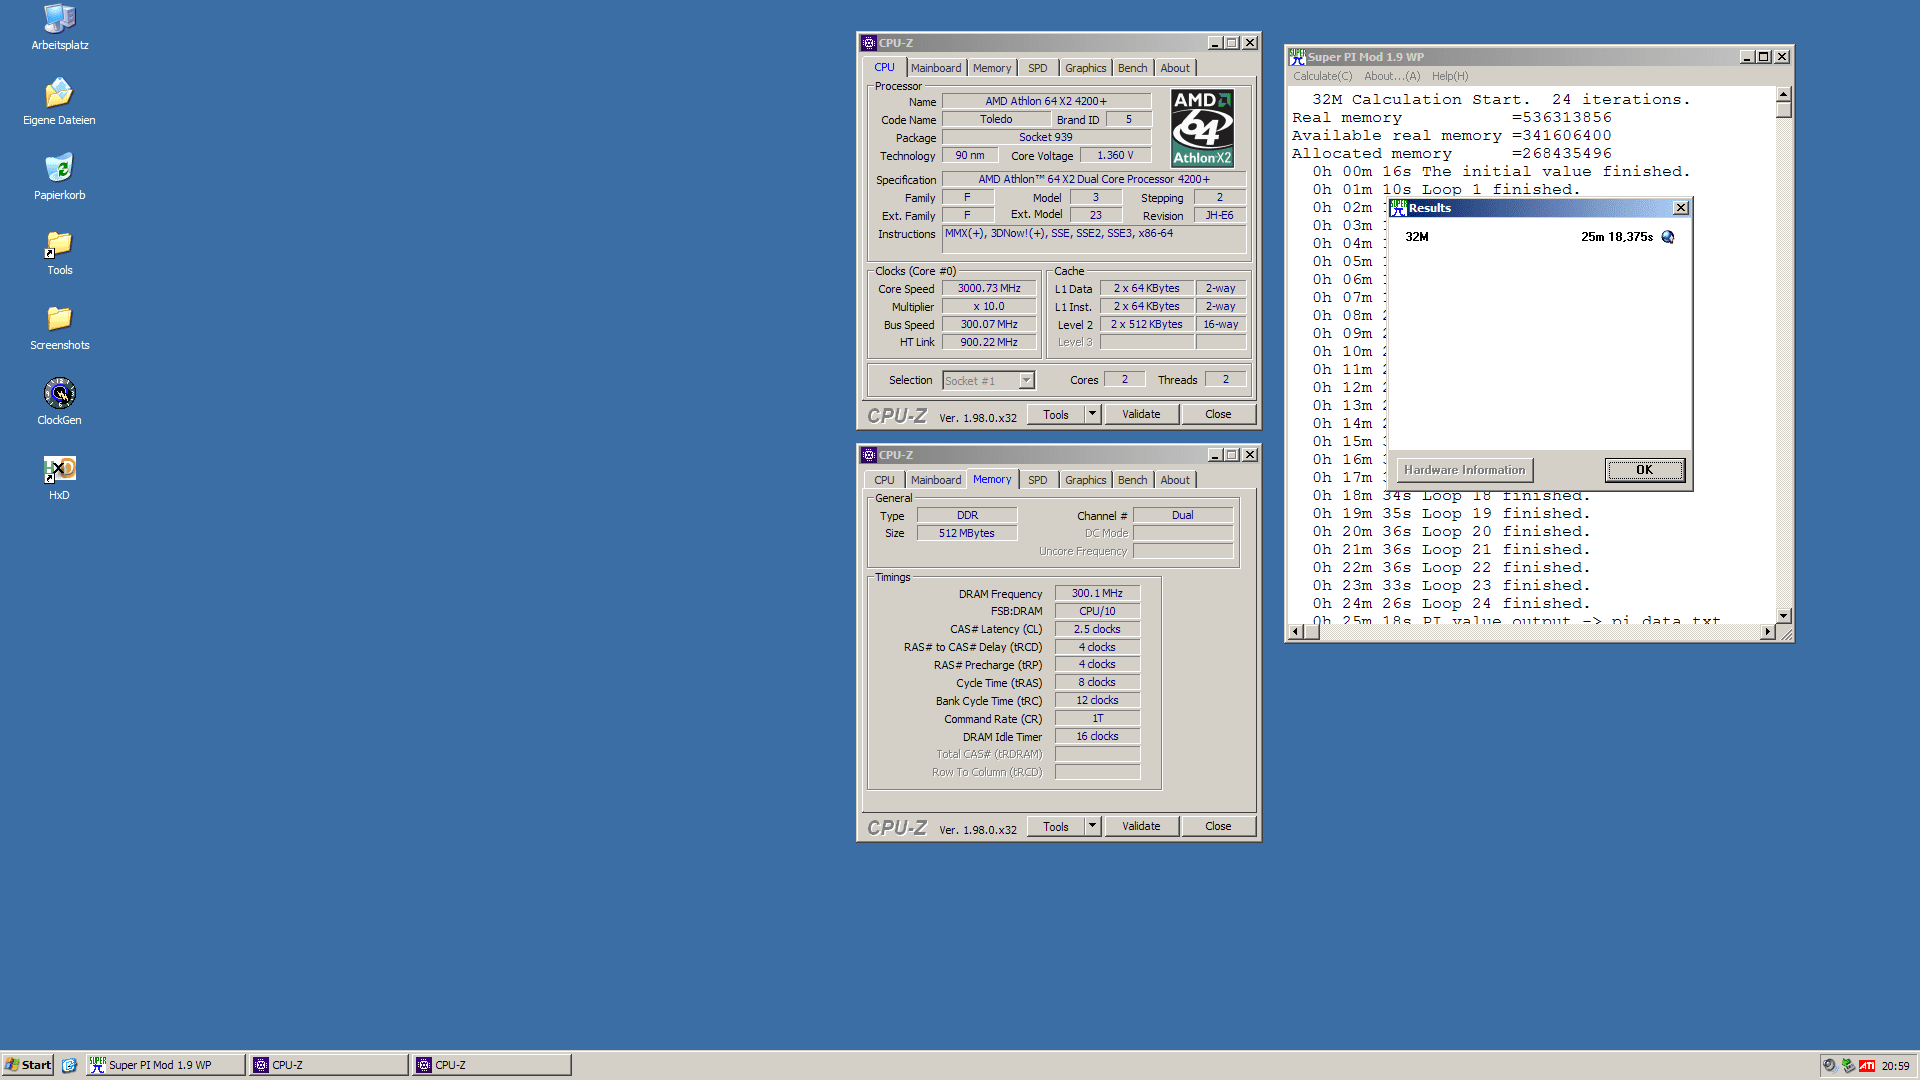Screen dimensions: 1920x1080
Task: Open Graphics tab in upper CPU-Z
Action: pos(1085,68)
